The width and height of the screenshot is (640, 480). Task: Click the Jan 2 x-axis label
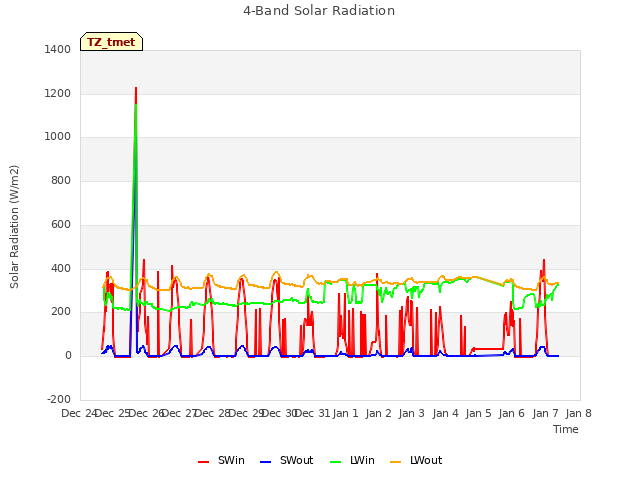(x=379, y=413)
